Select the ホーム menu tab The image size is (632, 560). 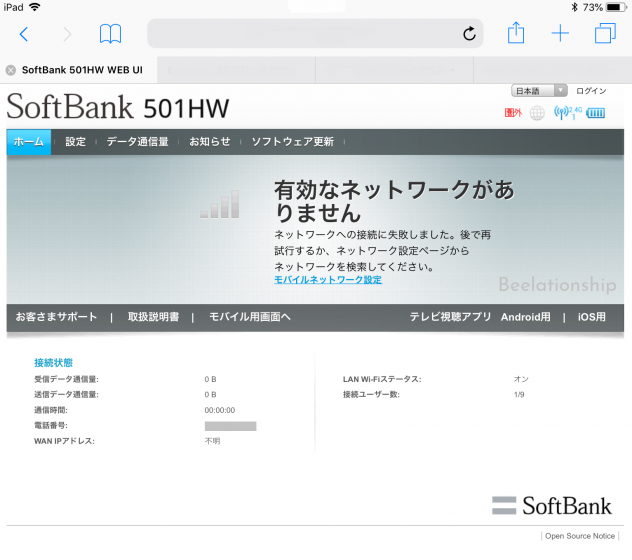coord(29,142)
